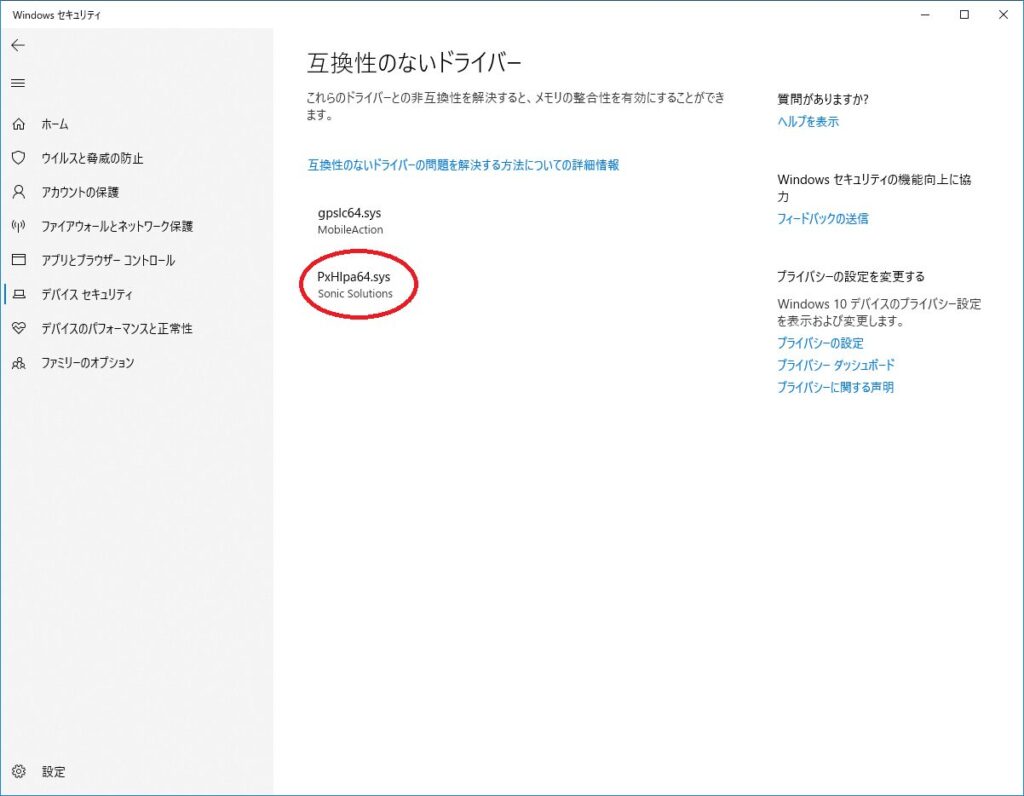Open 設定 at the sidebar bottom
Image resolution: width=1024 pixels, height=796 pixels.
click(54, 772)
